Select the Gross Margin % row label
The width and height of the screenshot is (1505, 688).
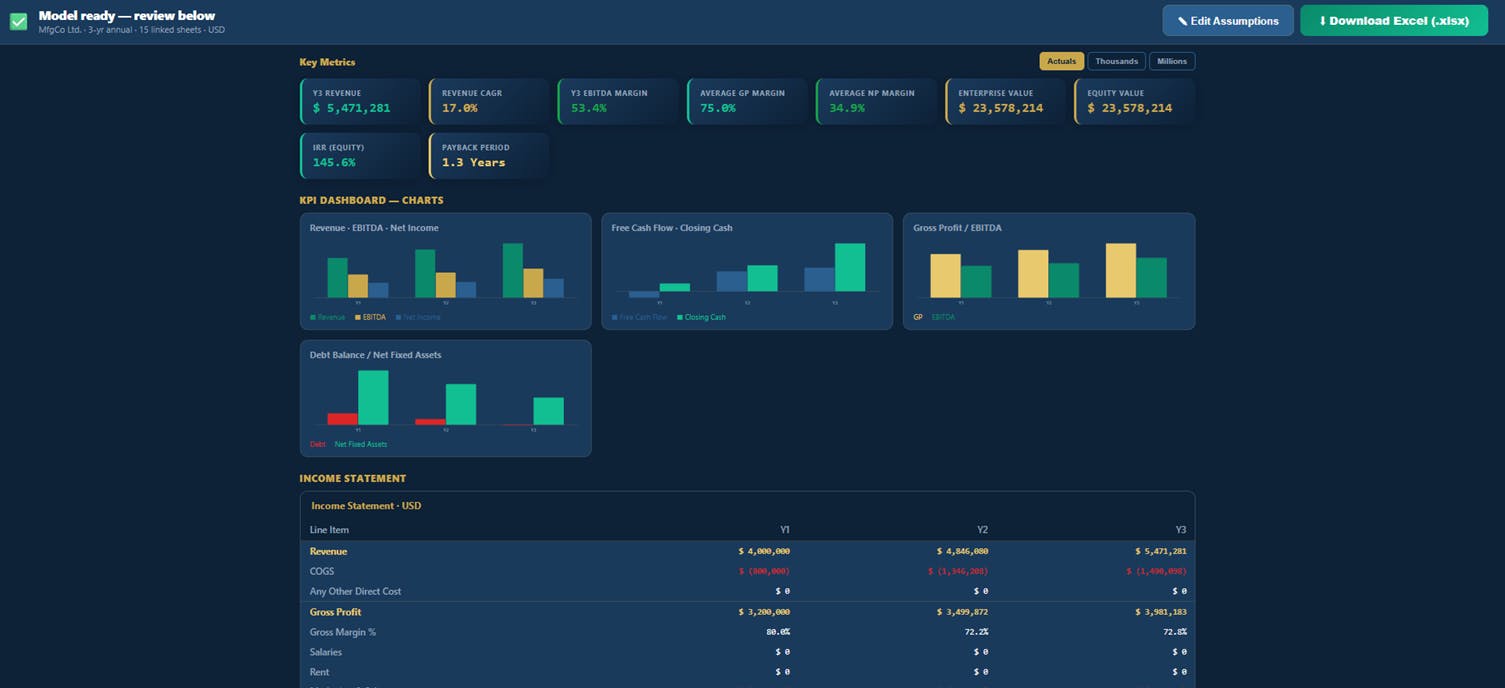[343, 632]
